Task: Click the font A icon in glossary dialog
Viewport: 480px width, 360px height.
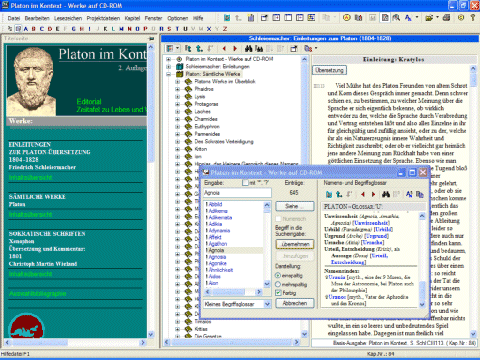Action: pyautogui.click(x=409, y=194)
